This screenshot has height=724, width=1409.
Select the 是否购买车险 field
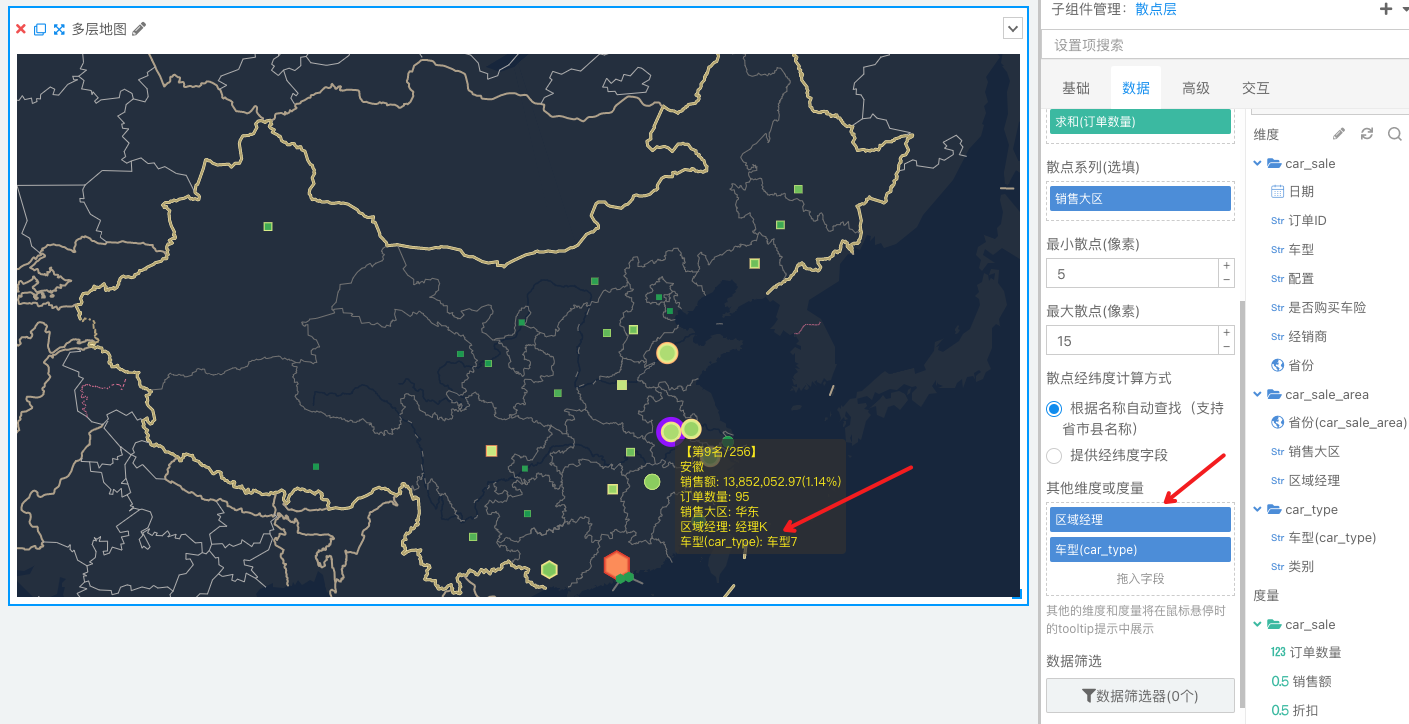pos(1327,307)
